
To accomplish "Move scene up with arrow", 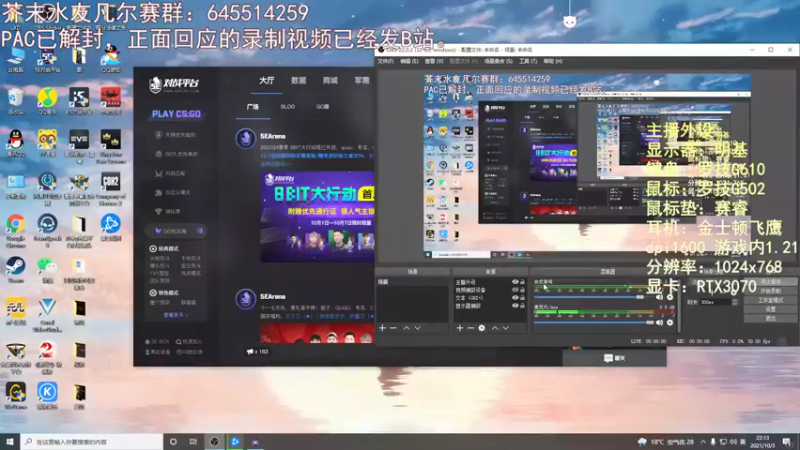I will pos(406,328).
